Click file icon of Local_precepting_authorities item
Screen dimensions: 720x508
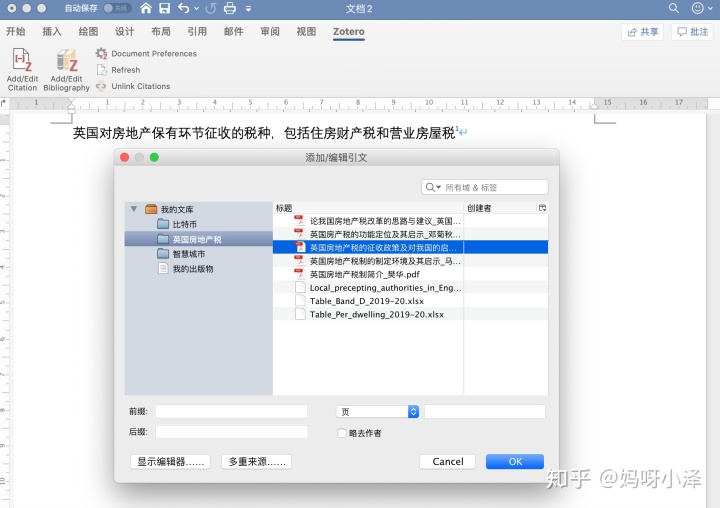point(300,288)
